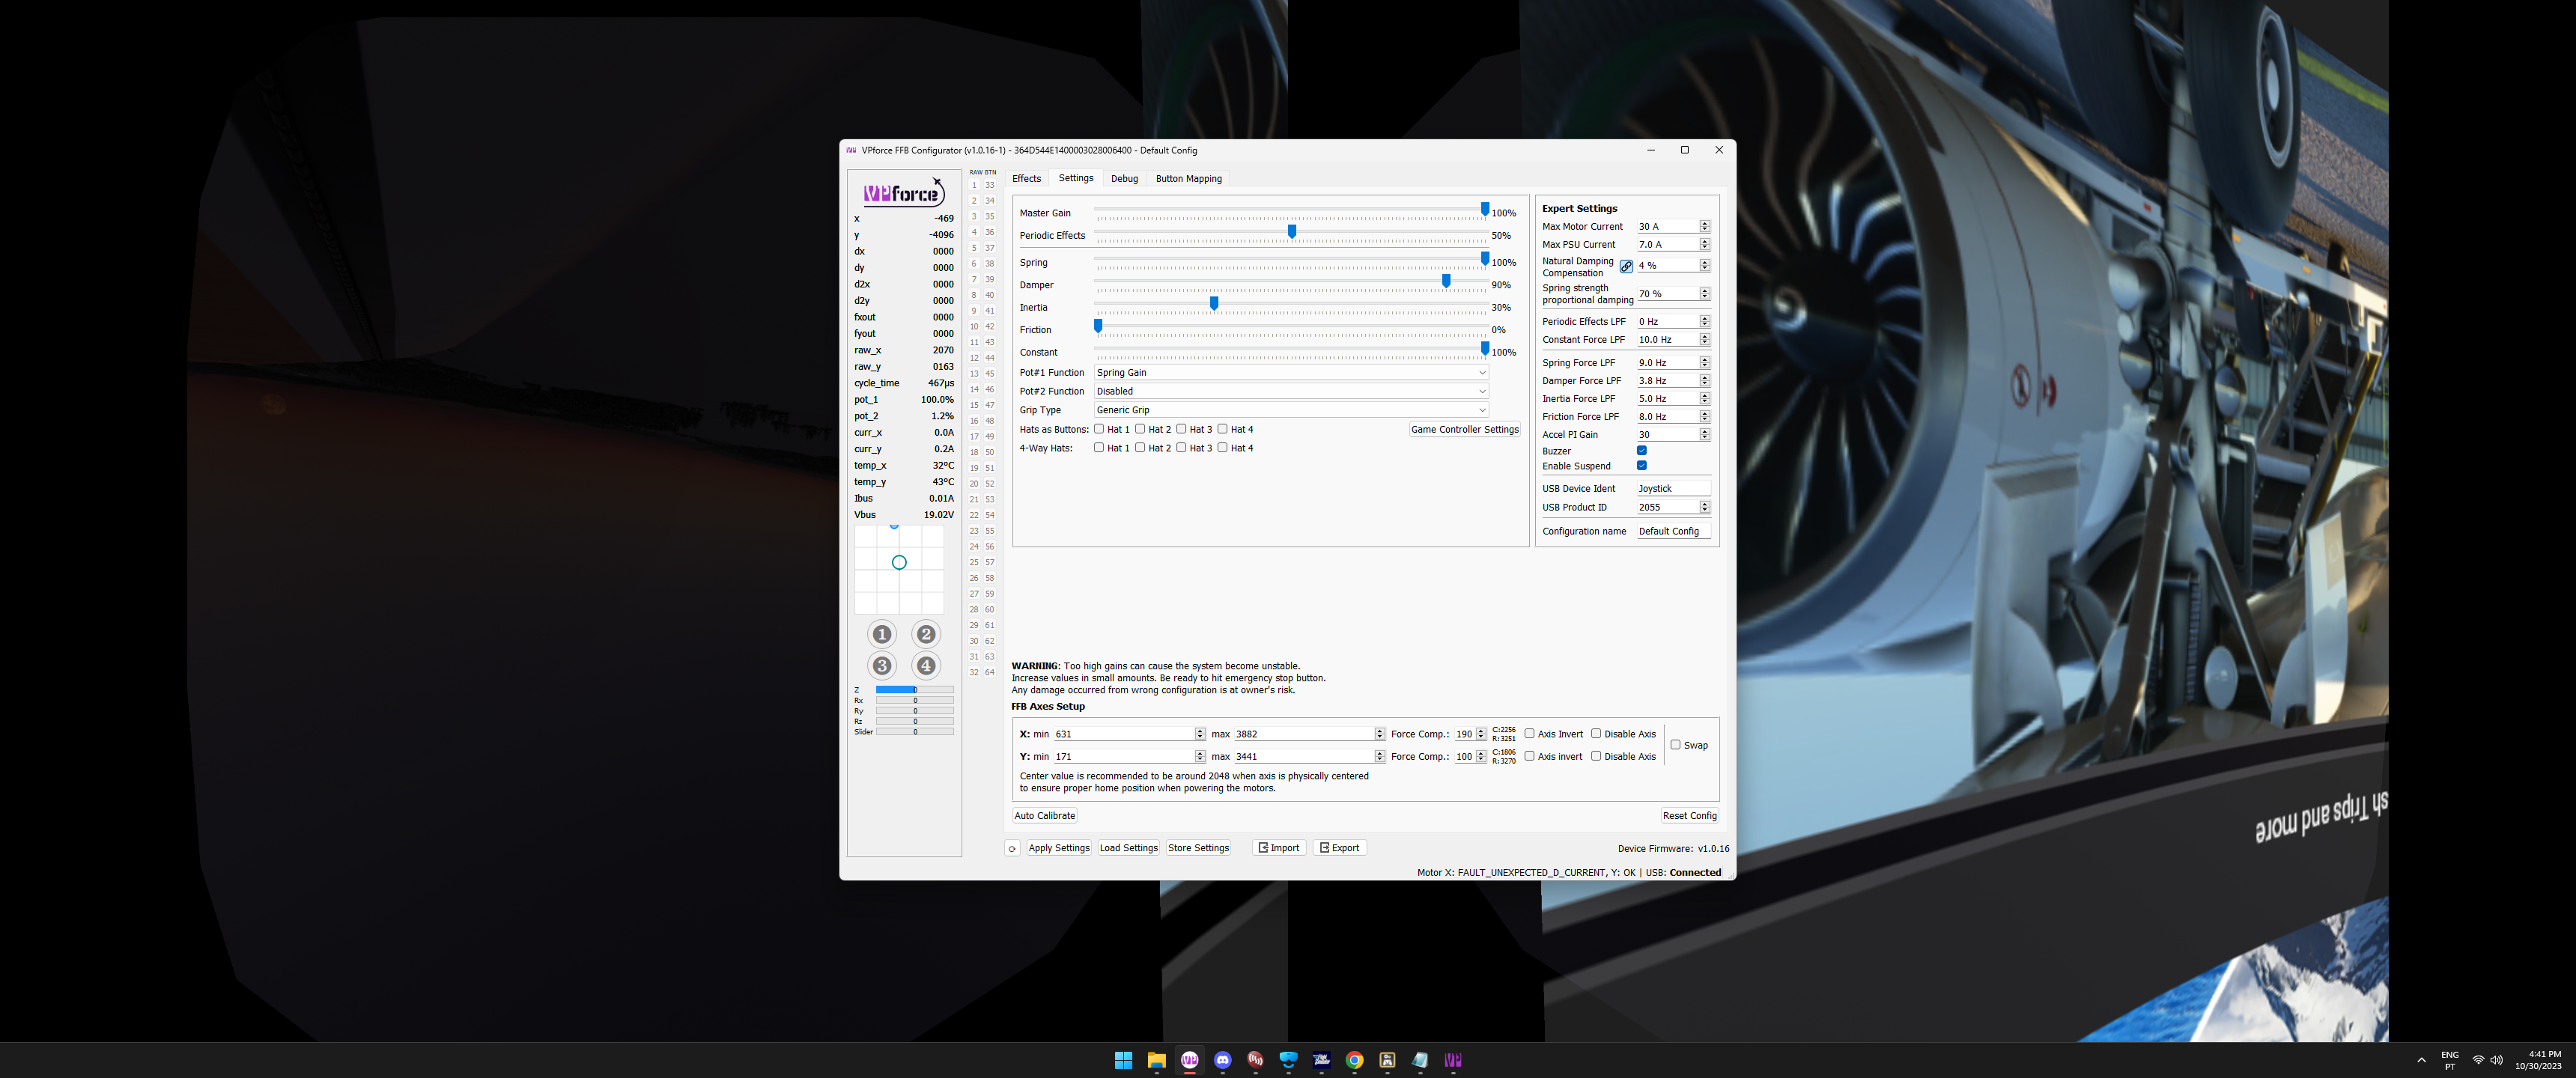Screen dimensions: 2576x1078
Task: Click Game Controller Settings button
Action: coord(1464,430)
